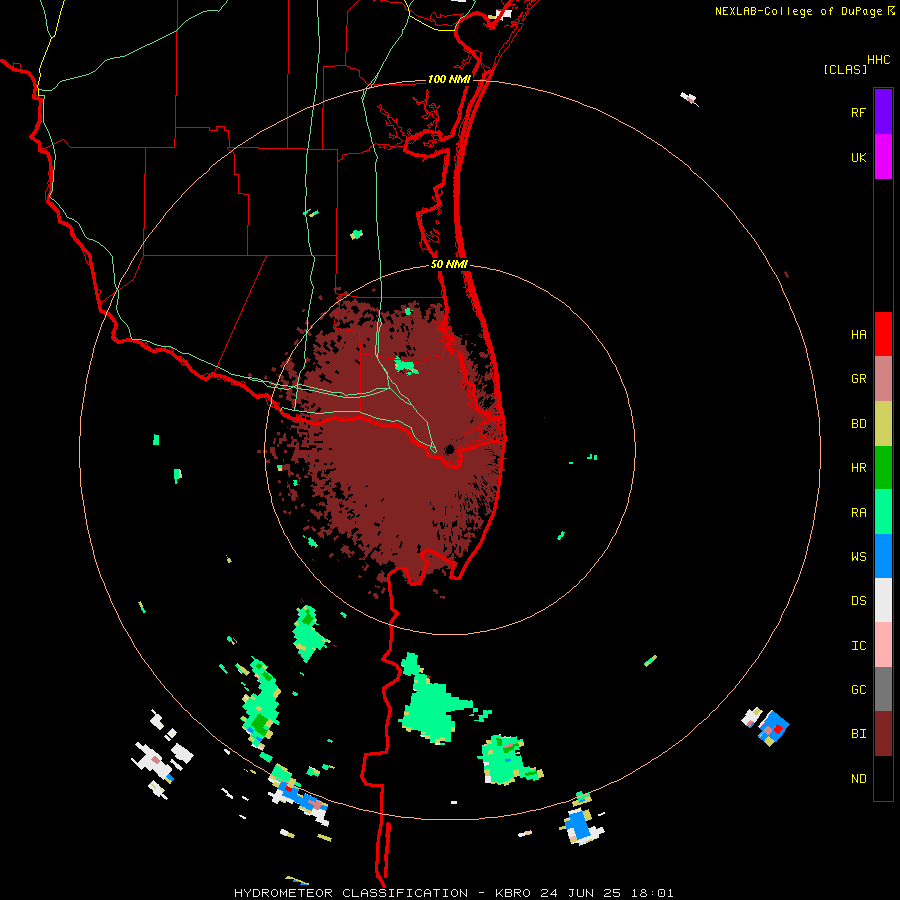Select the 'GR' legend label
900x900 pixels.
point(858,379)
